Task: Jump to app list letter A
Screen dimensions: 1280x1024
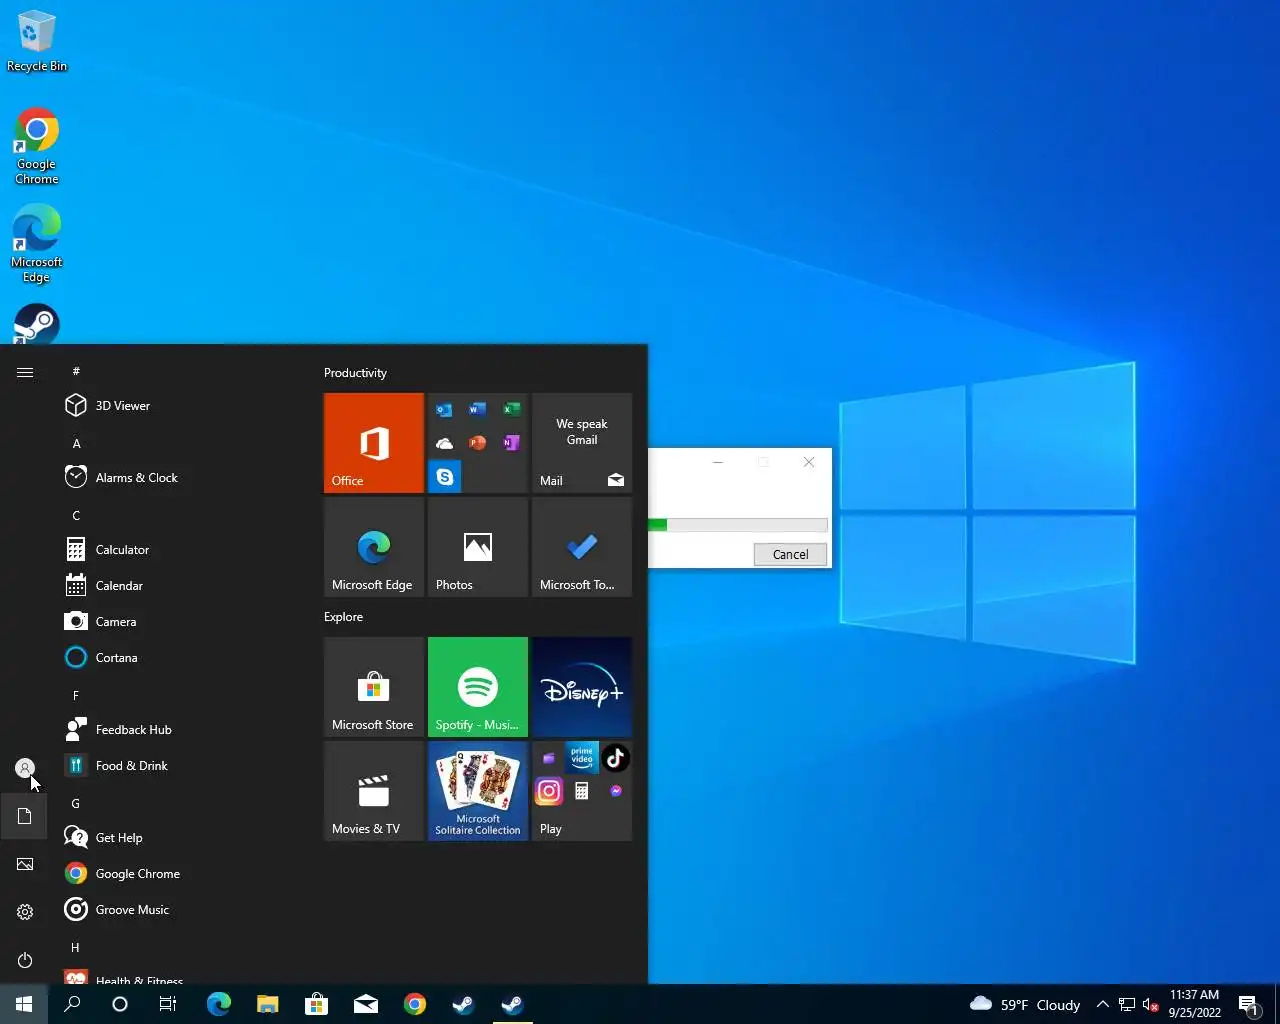Action: [x=76, y=443]
